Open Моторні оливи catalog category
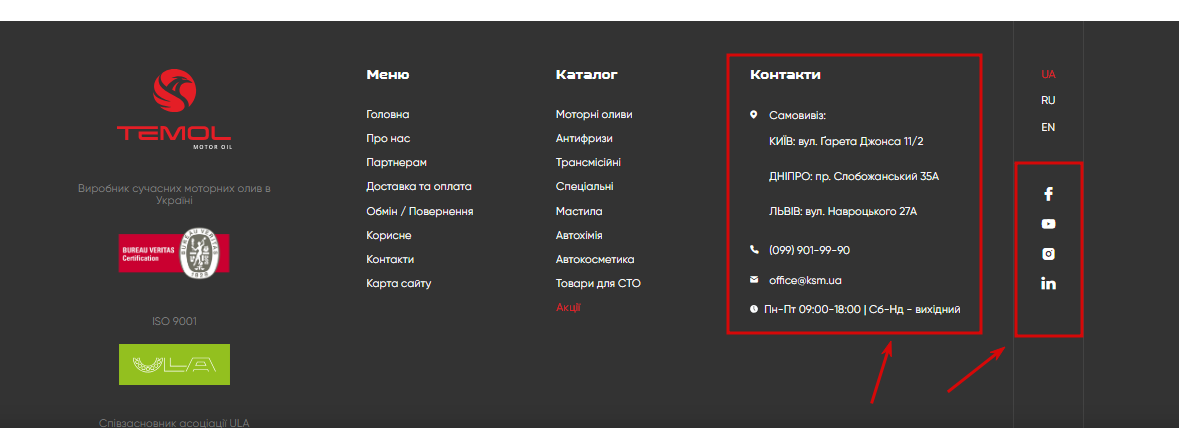Image resolution: width=1179 pixels, height=438 pixels. pos(594,115)
